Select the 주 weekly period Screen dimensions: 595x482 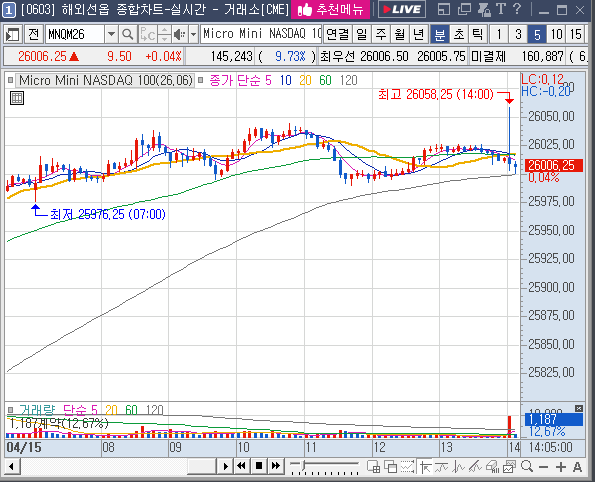(x=381, y=35)
